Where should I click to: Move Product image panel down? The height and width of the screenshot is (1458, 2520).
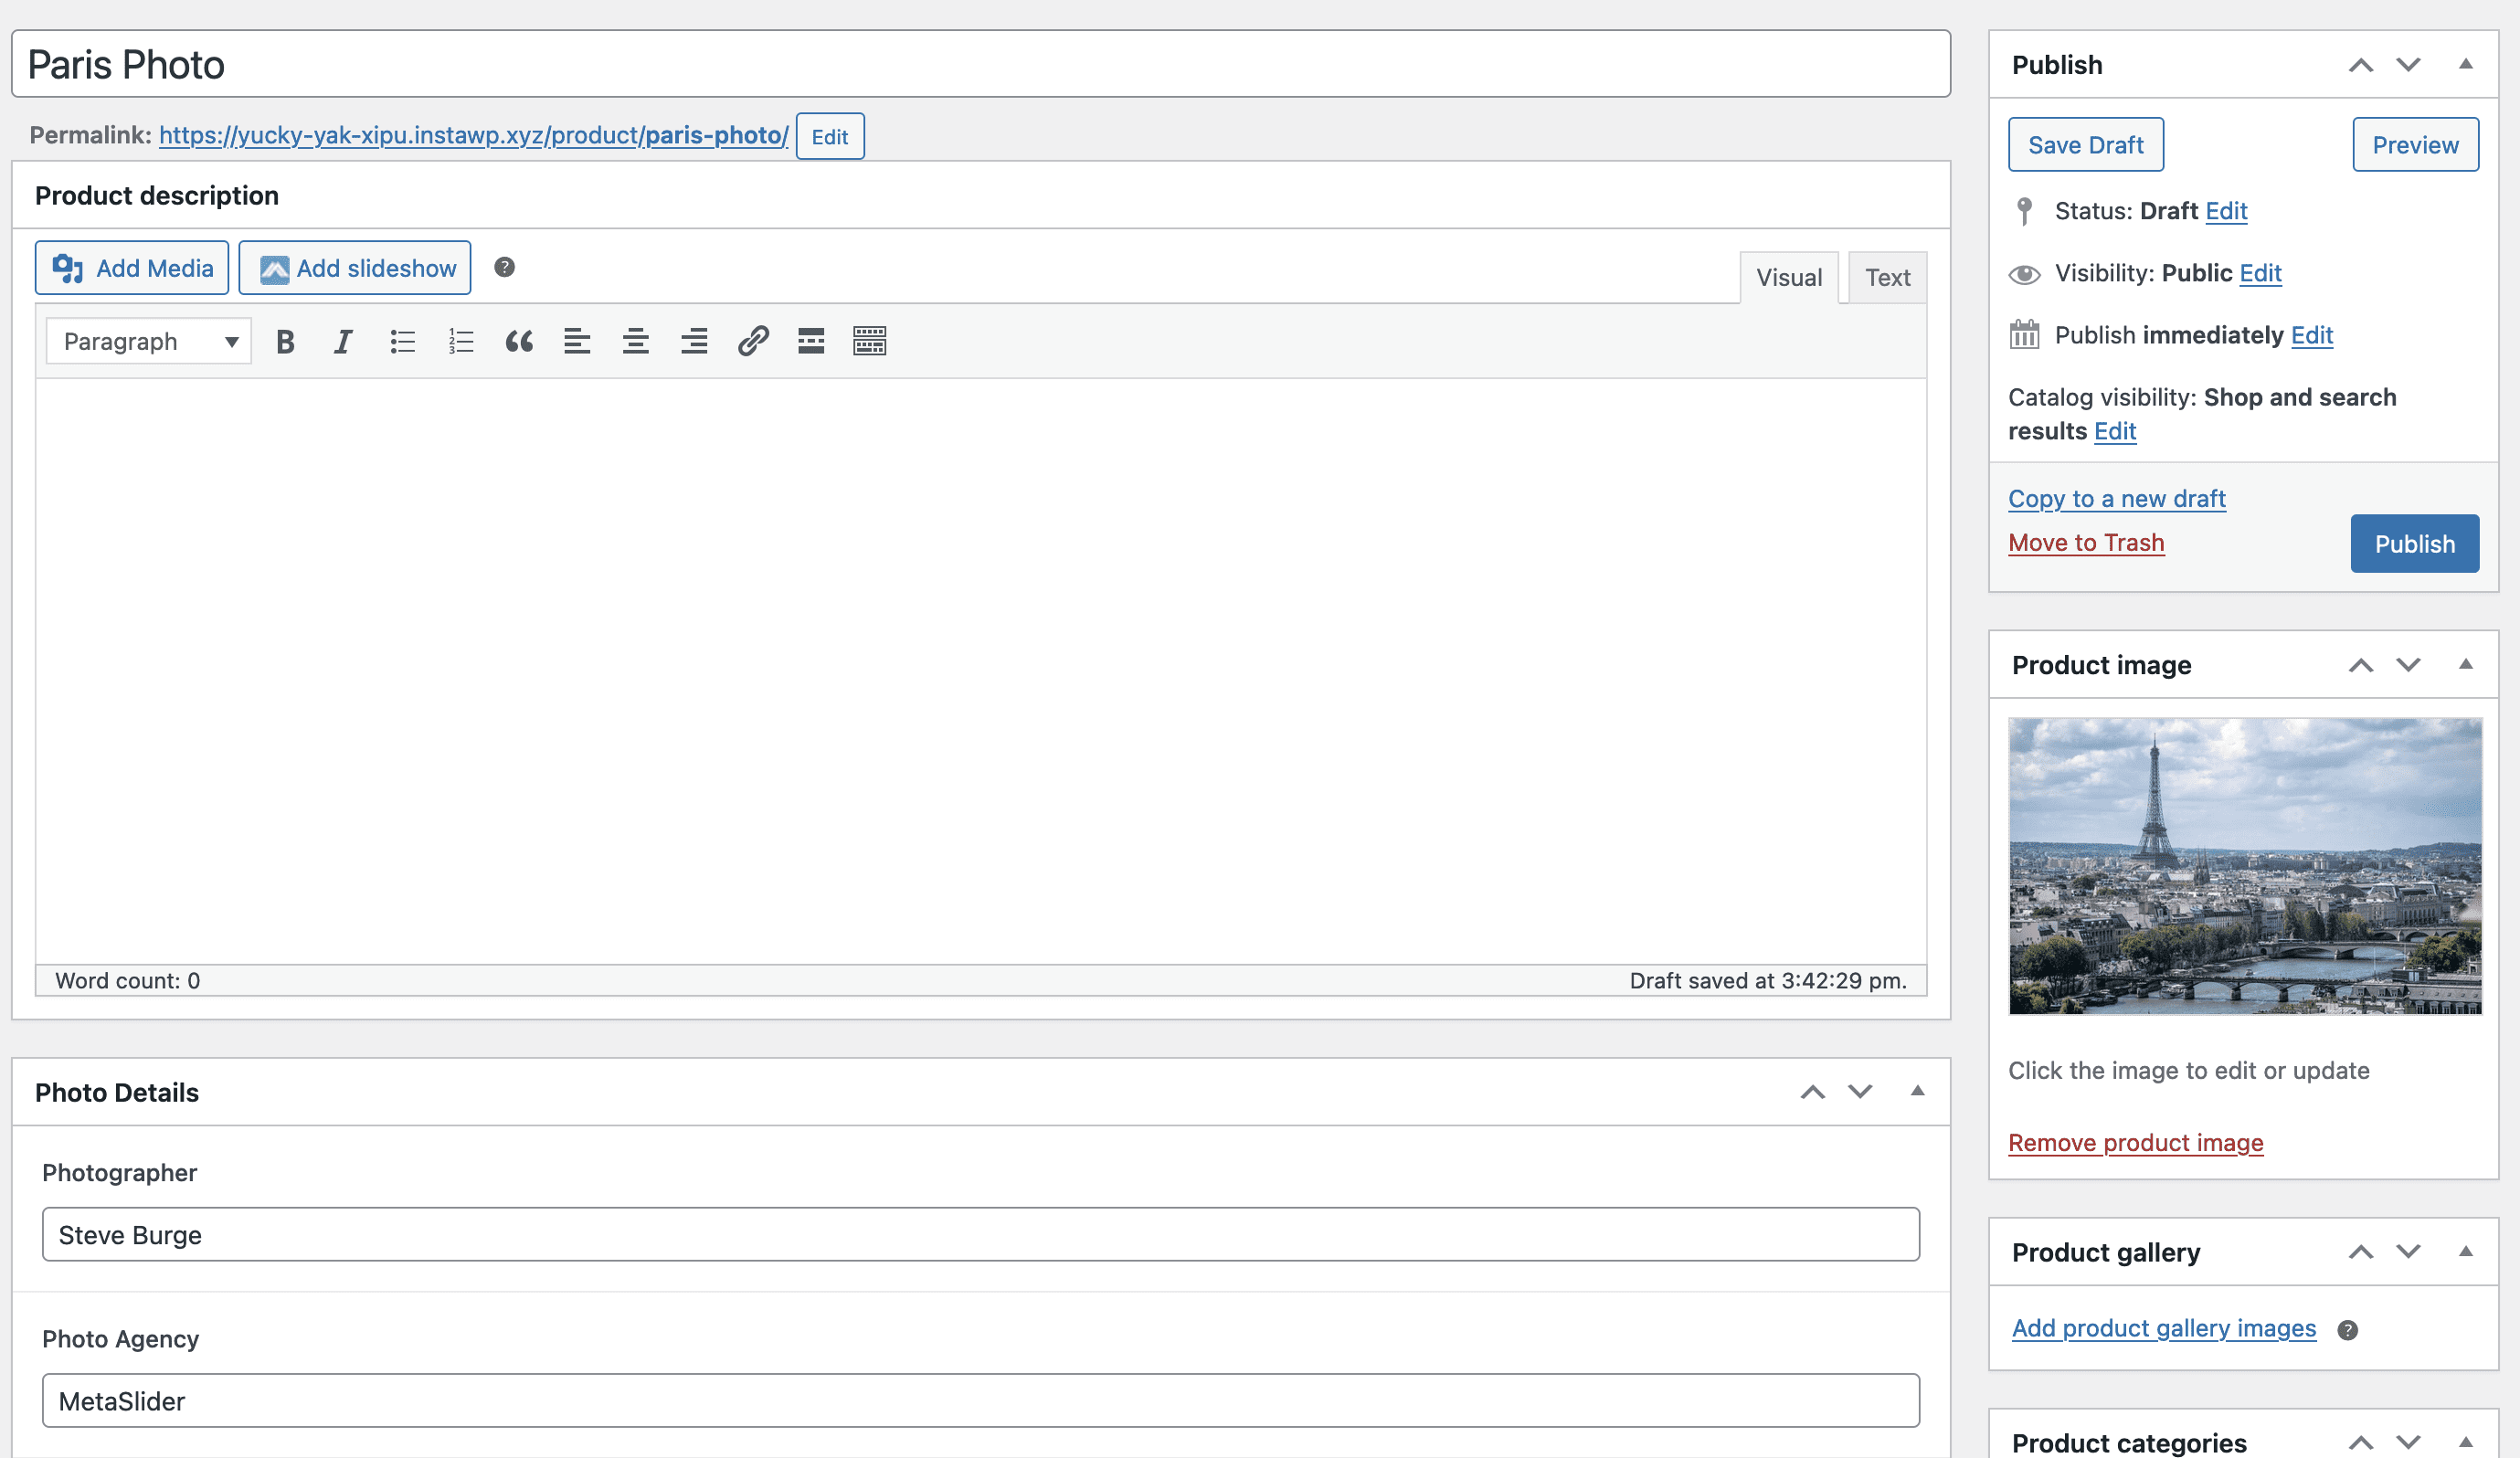(2408, 665)
